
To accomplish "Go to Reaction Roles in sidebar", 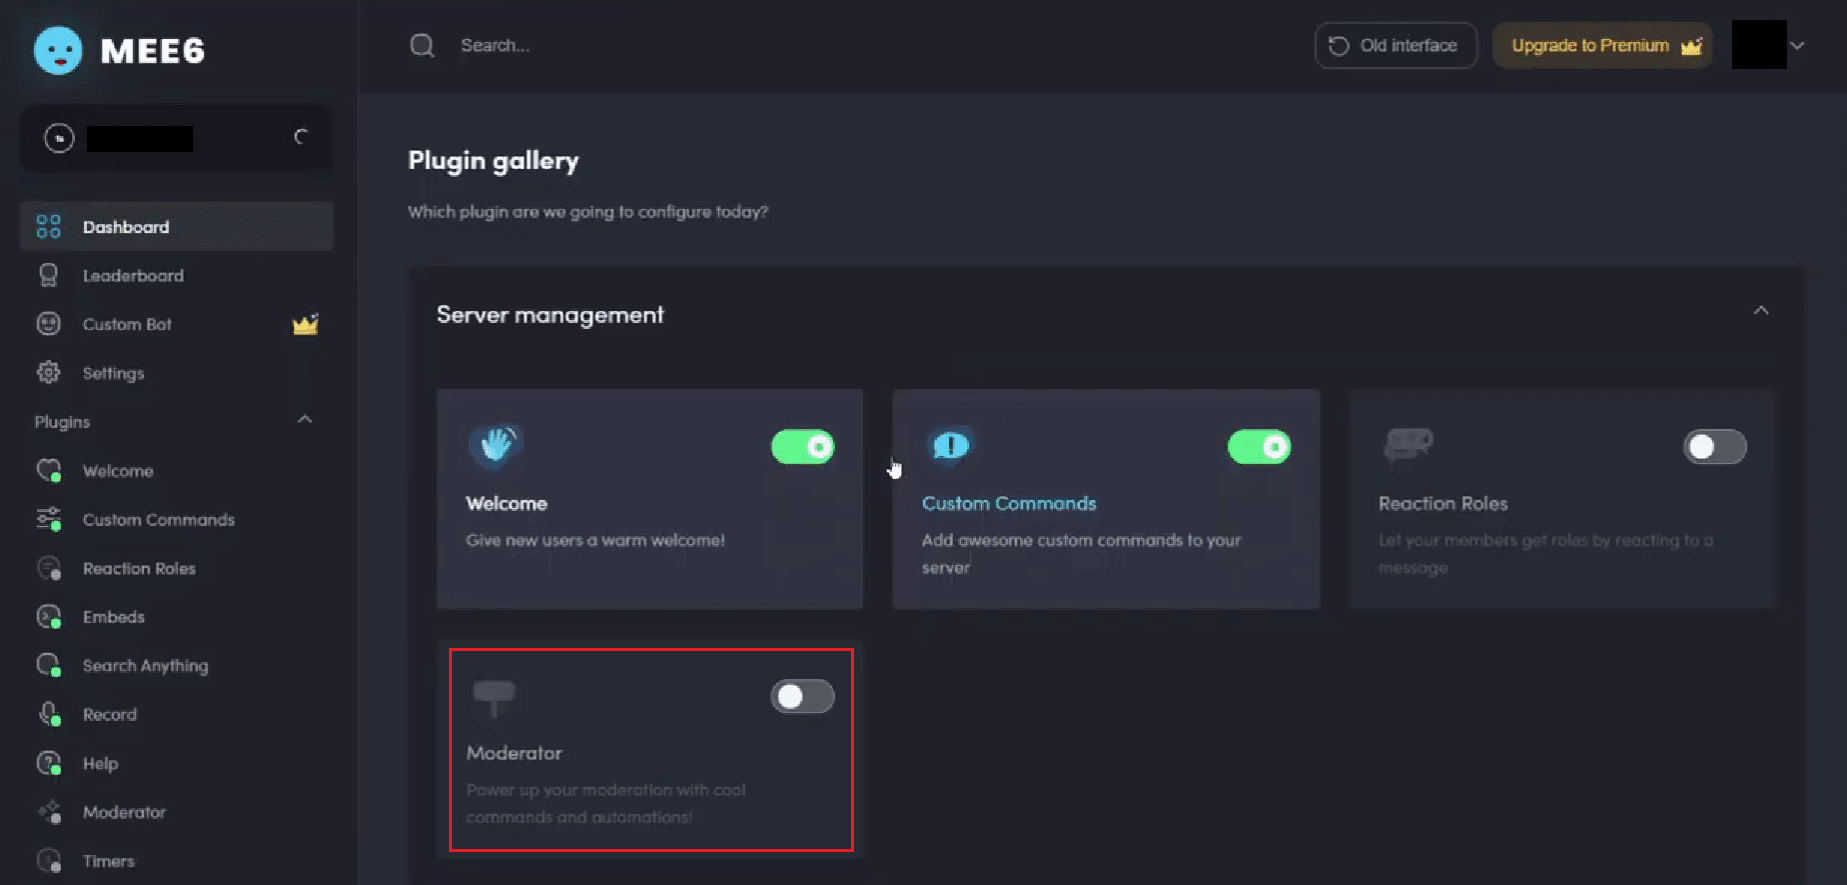I will coord(139,568).
